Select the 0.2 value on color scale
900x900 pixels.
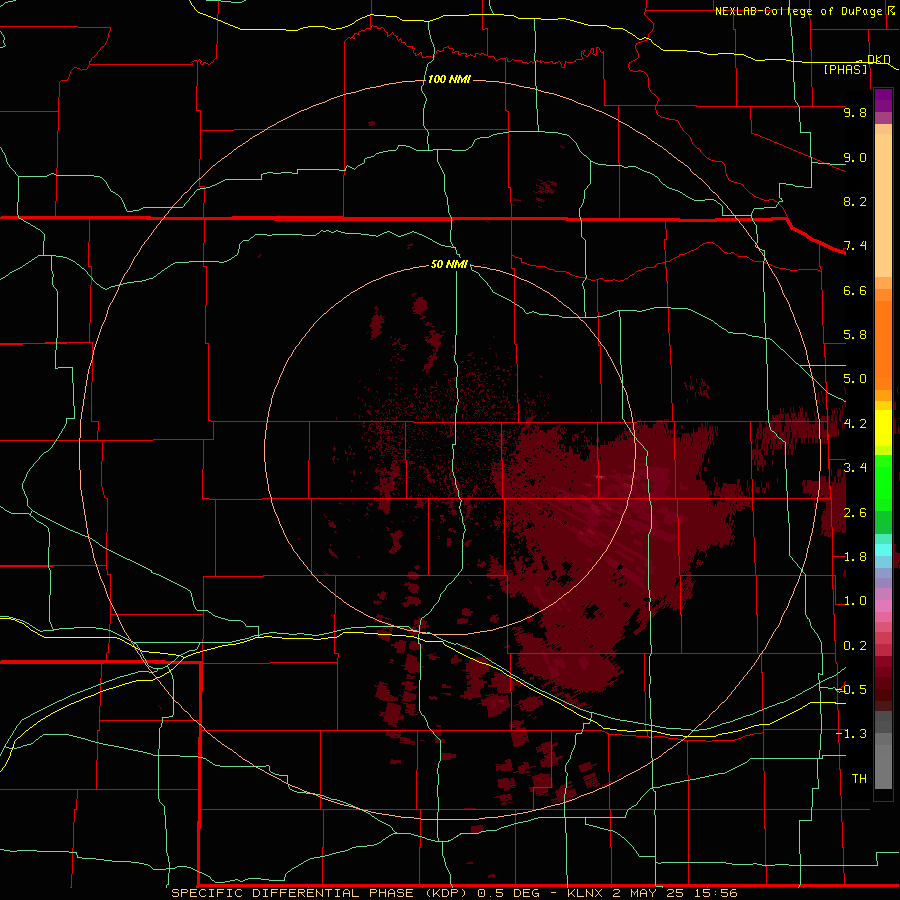[855, 646]
